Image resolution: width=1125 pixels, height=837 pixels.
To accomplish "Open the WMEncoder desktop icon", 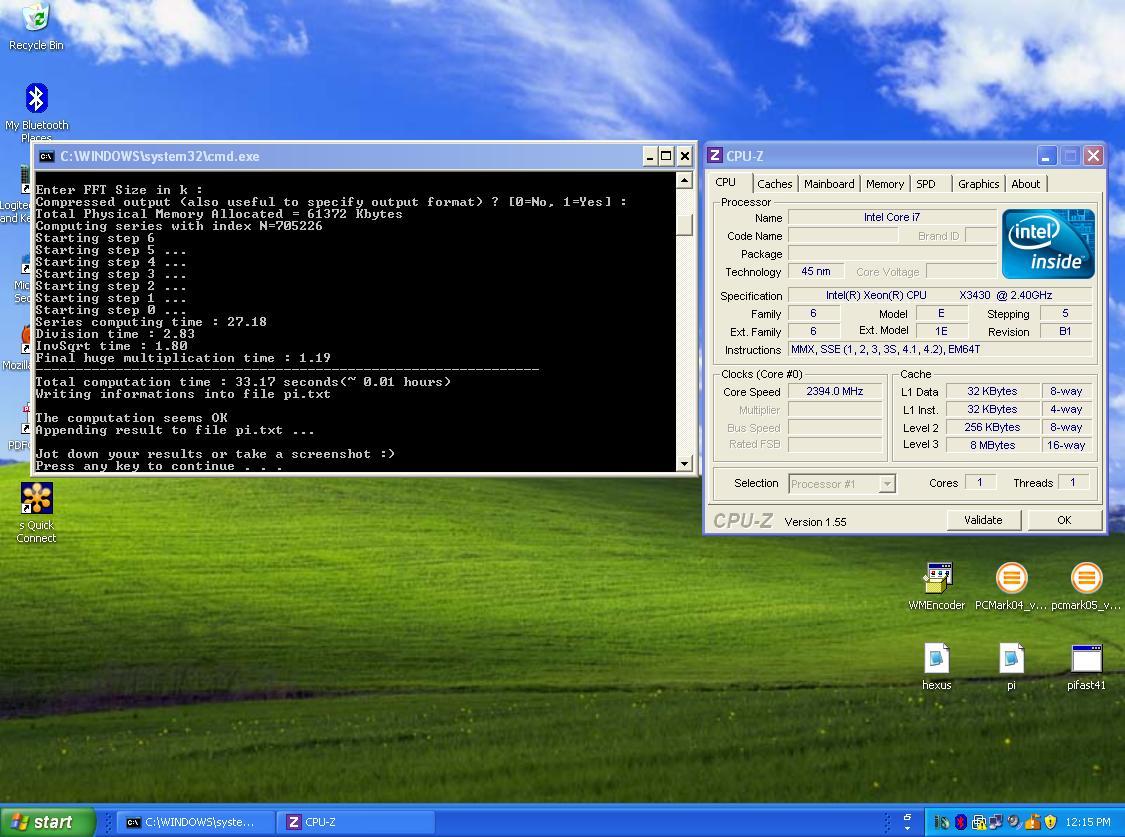I will 936,585.
